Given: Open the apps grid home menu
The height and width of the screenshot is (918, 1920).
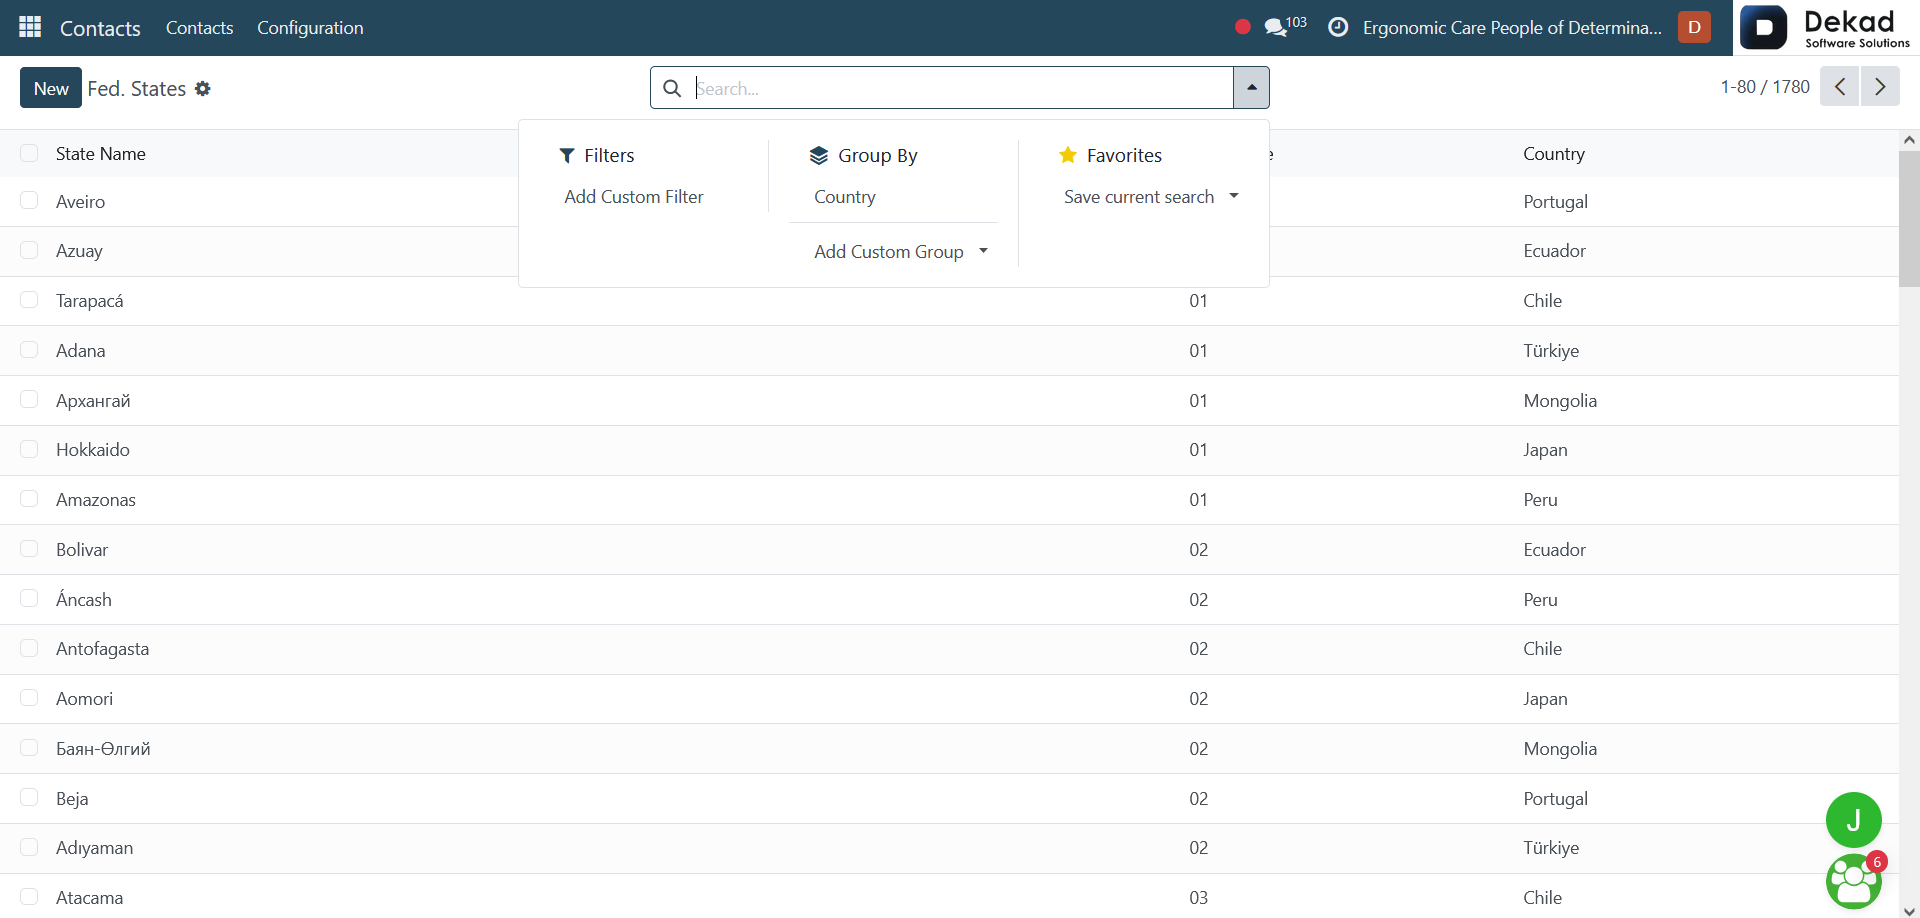Looking at the screenshot, I should click(x=30, y=27).
